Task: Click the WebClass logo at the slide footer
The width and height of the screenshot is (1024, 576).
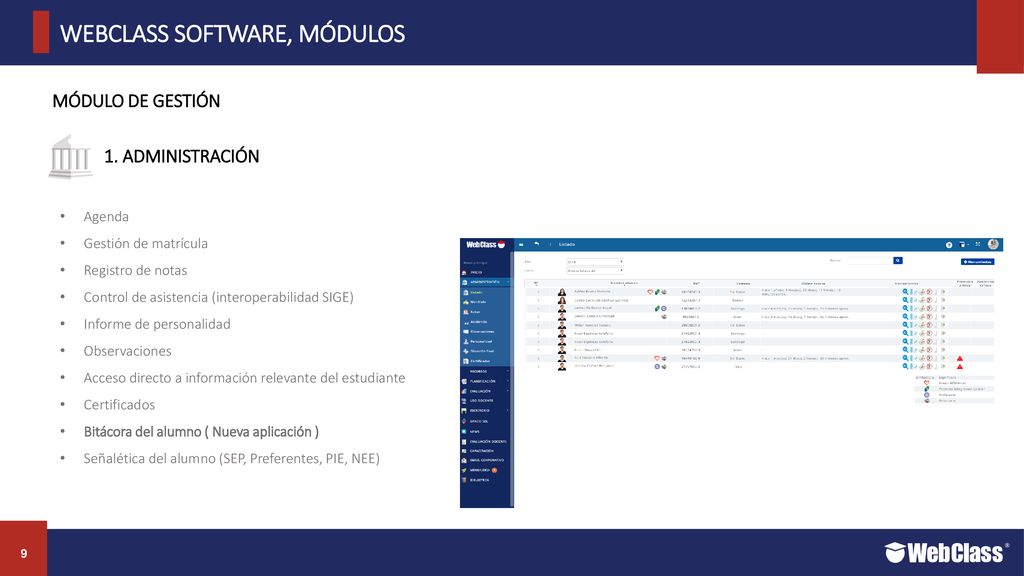Action: (947, 552)
